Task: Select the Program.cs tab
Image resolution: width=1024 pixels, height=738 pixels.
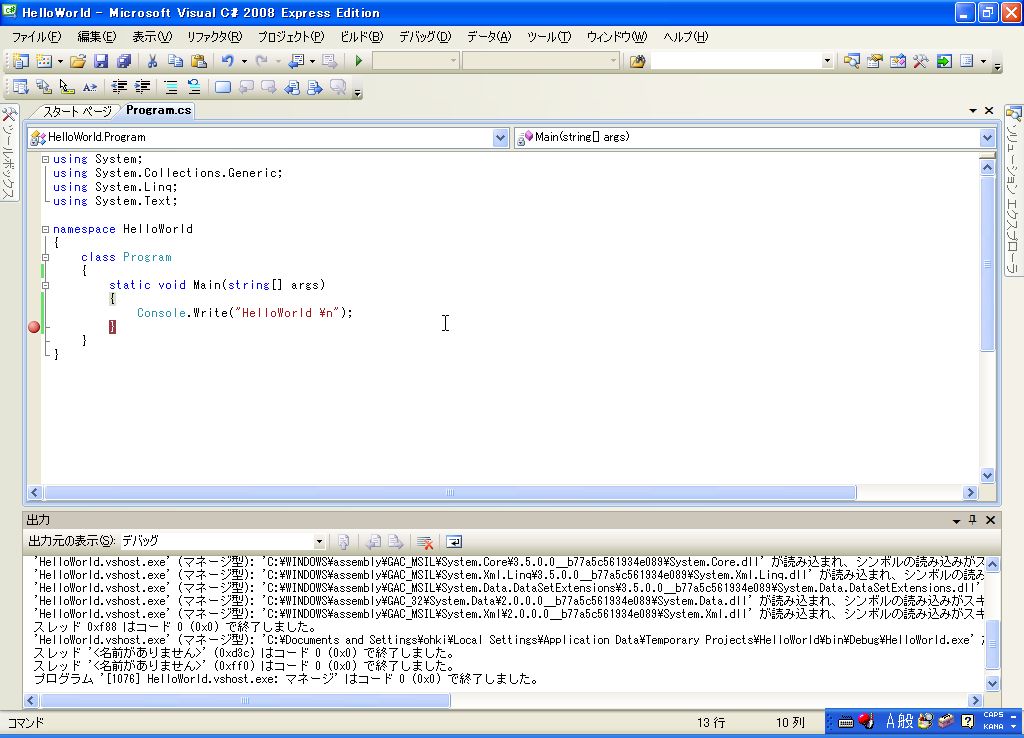Action: coord(159,110)
